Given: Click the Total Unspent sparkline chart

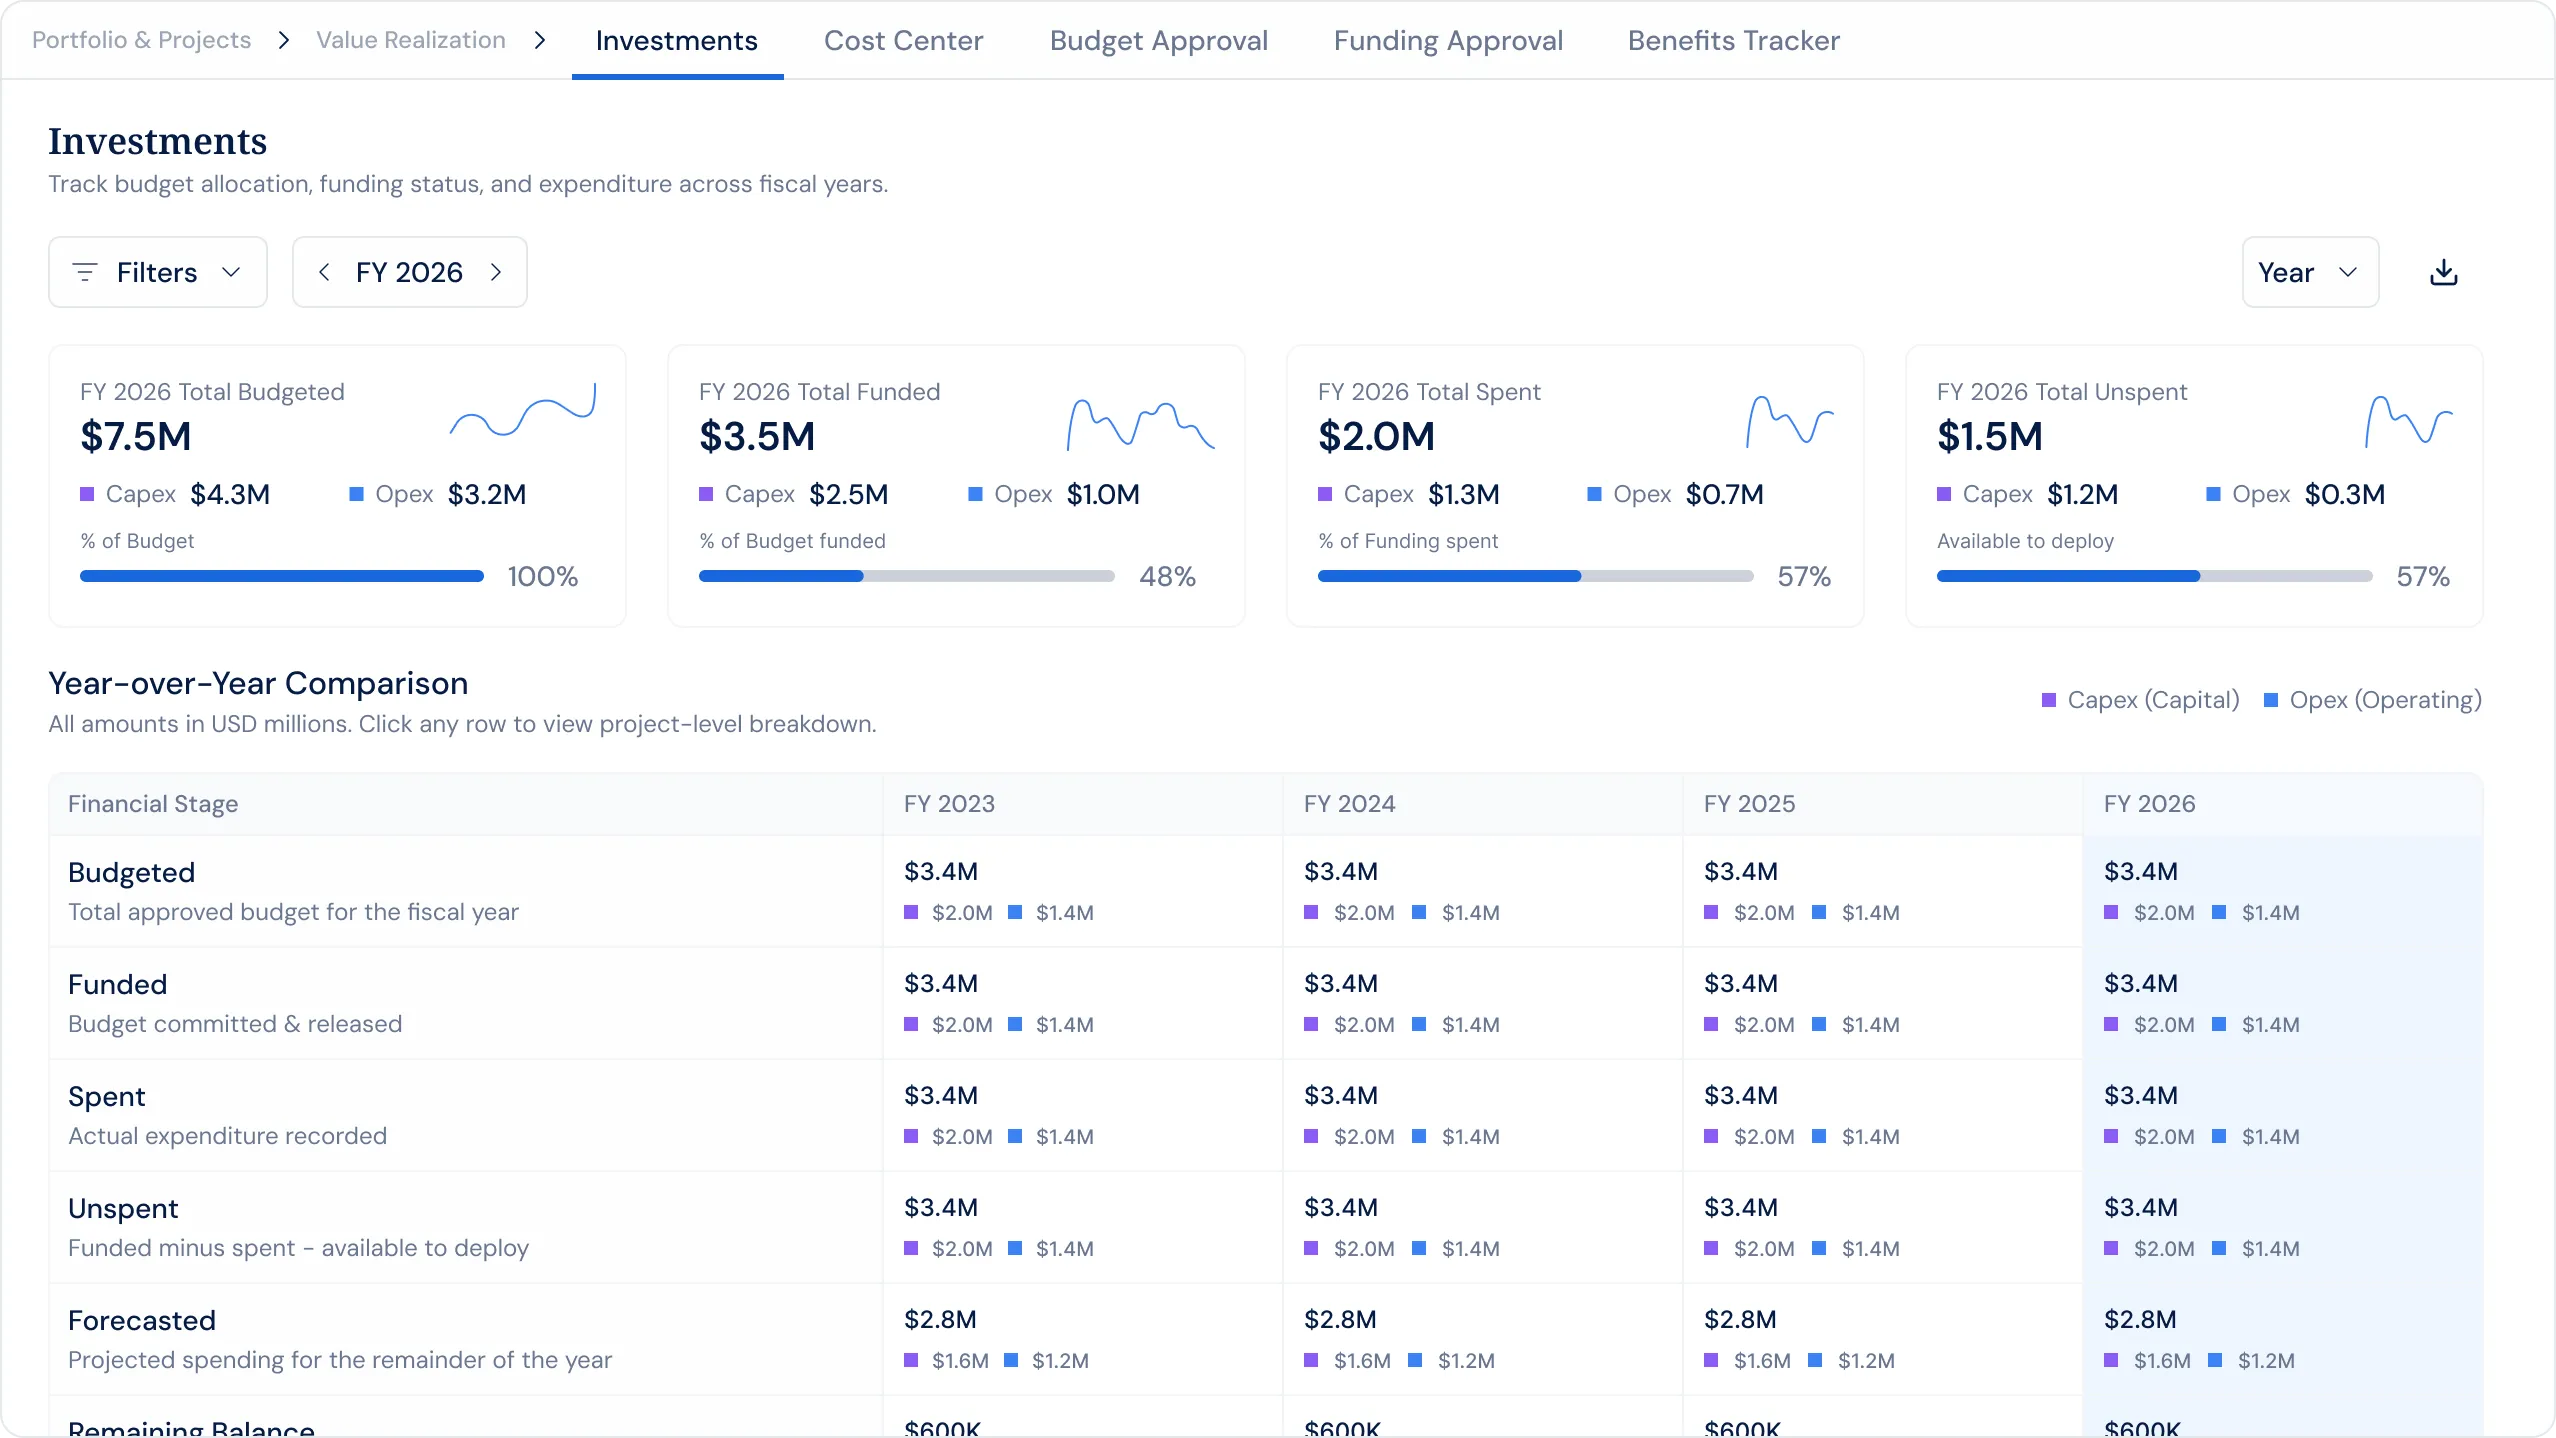Looking at the screenshot, I should (2409, 421).
